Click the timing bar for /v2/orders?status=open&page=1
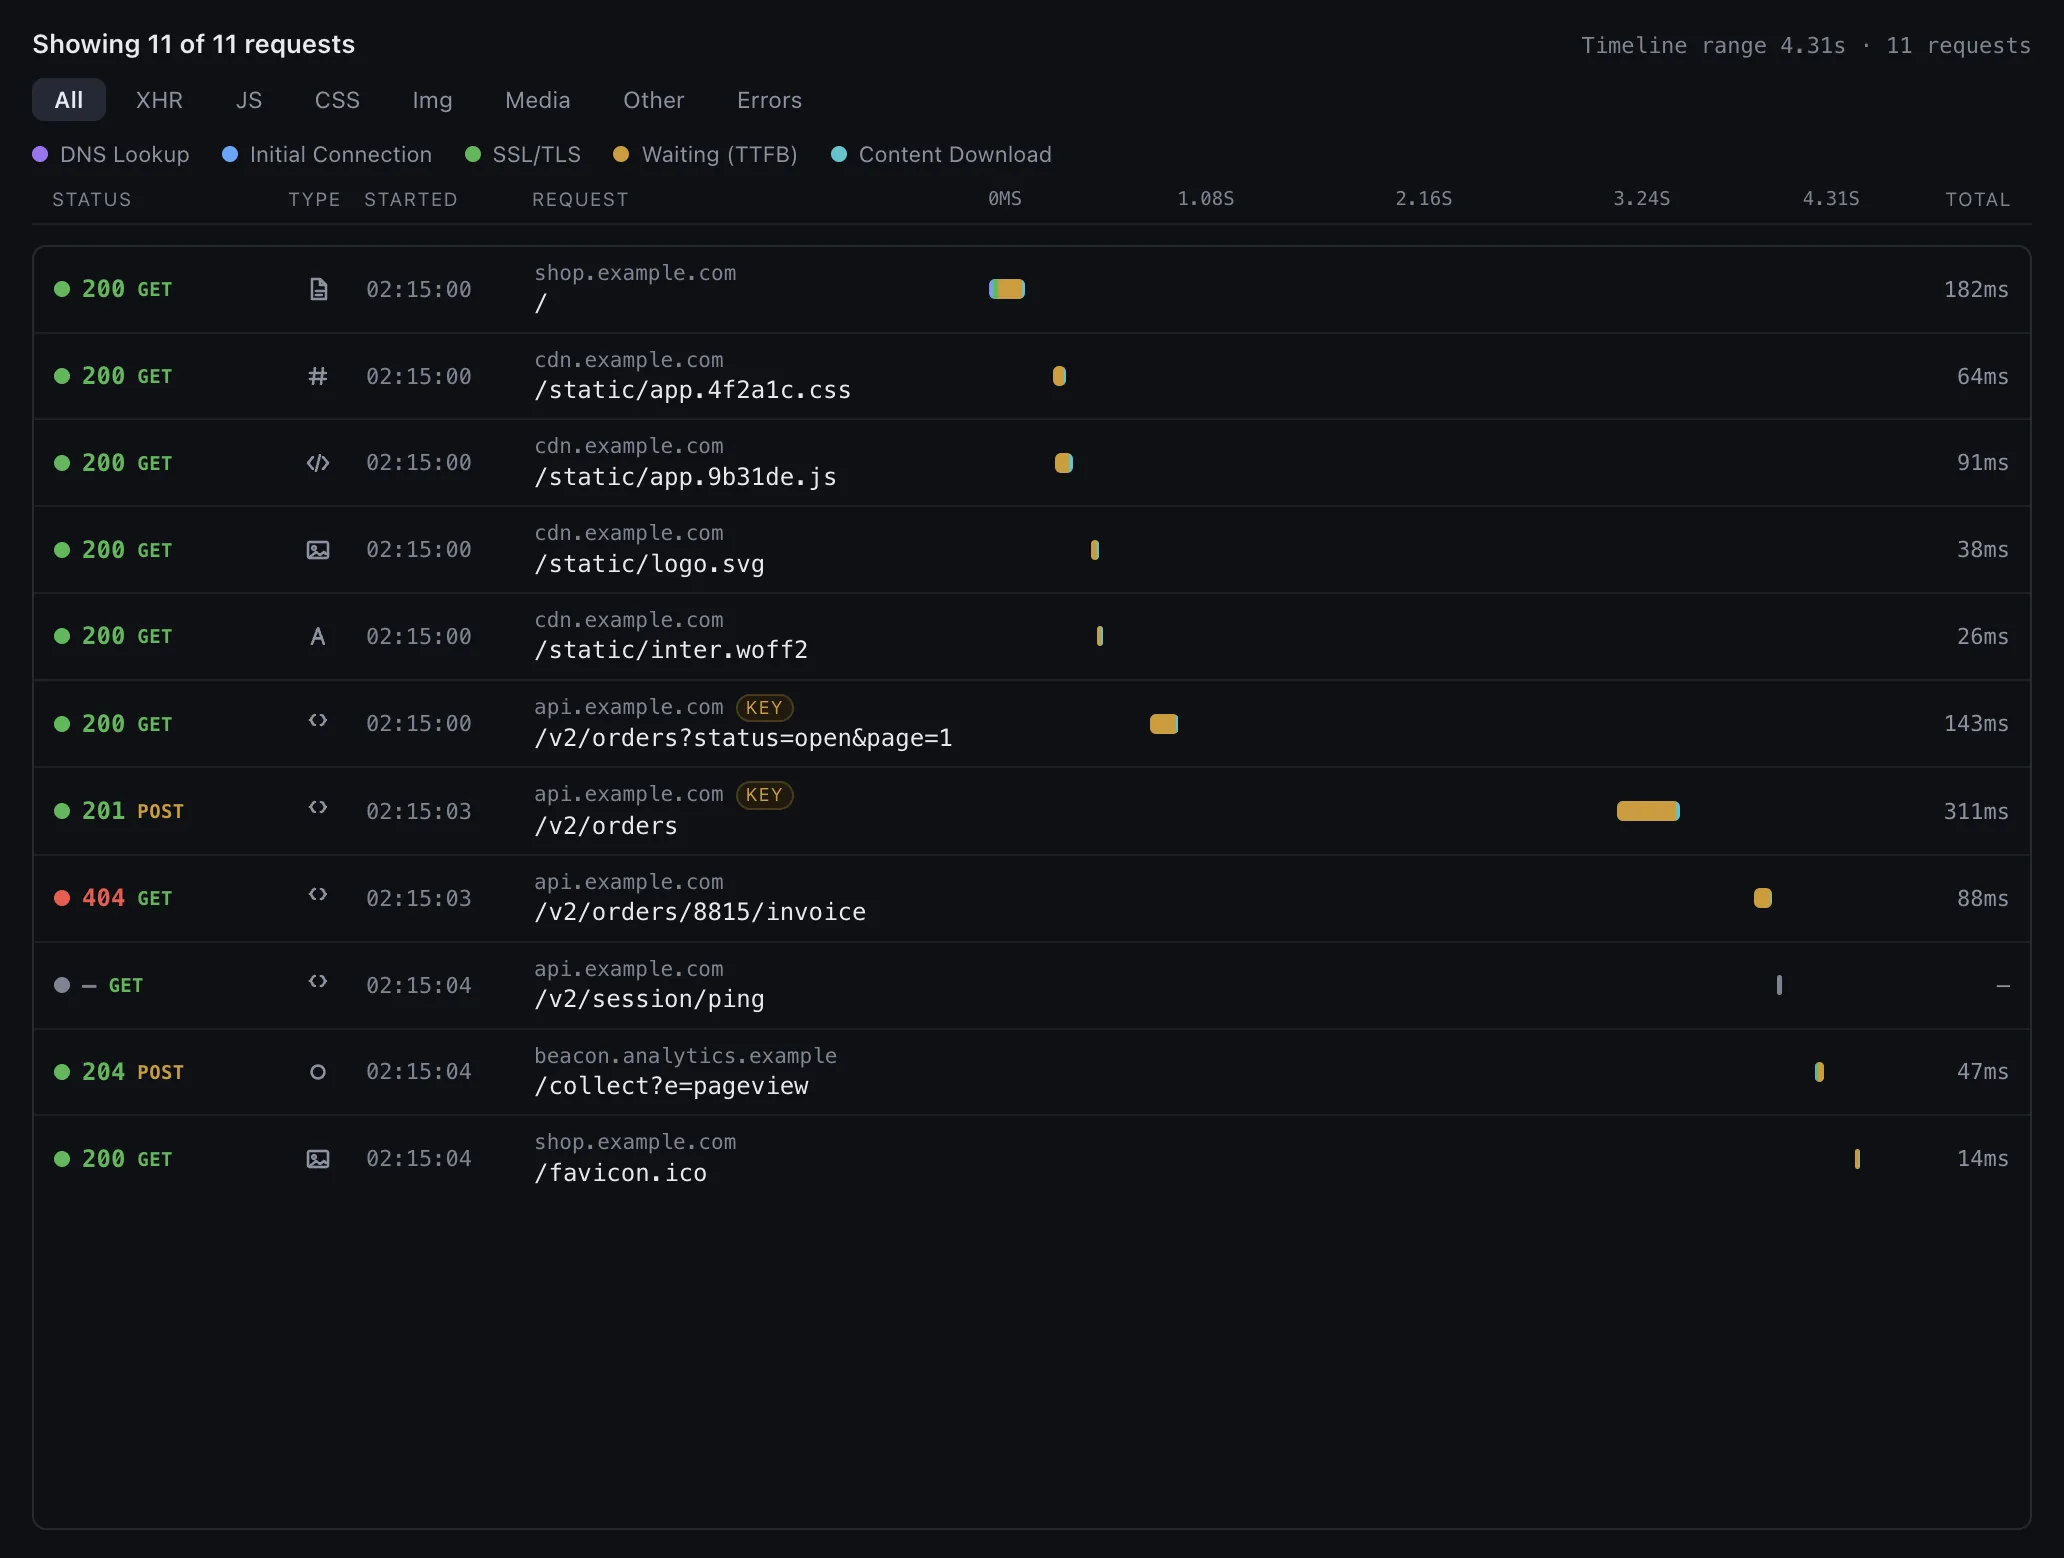2064x1558 pixels. pyautogui.click(x=1164, y=724)
